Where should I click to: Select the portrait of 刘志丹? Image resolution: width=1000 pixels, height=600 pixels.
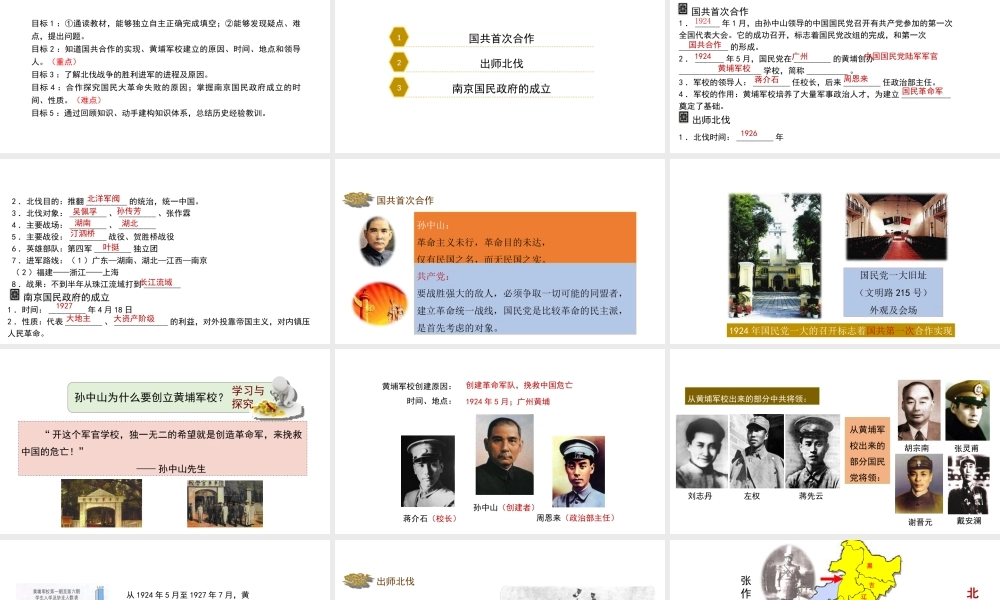coord(702,451)
